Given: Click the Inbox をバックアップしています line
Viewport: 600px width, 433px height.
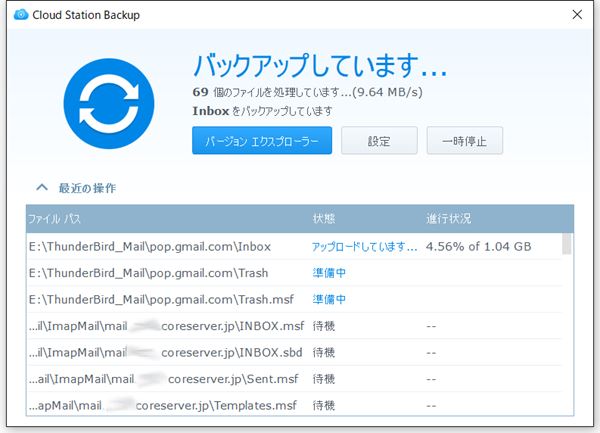Looking at the screenshot, I should pyautogui.click(x=262, y=111).
